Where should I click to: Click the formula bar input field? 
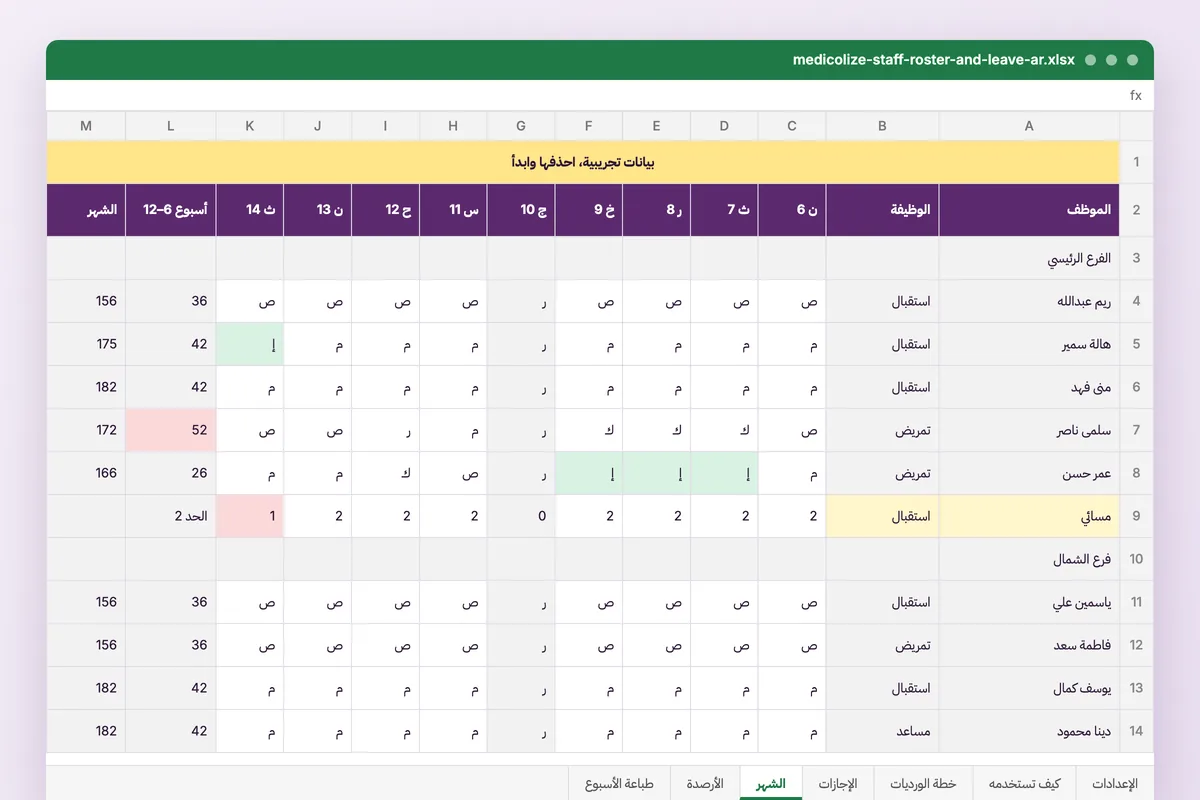tap(585, 96)
